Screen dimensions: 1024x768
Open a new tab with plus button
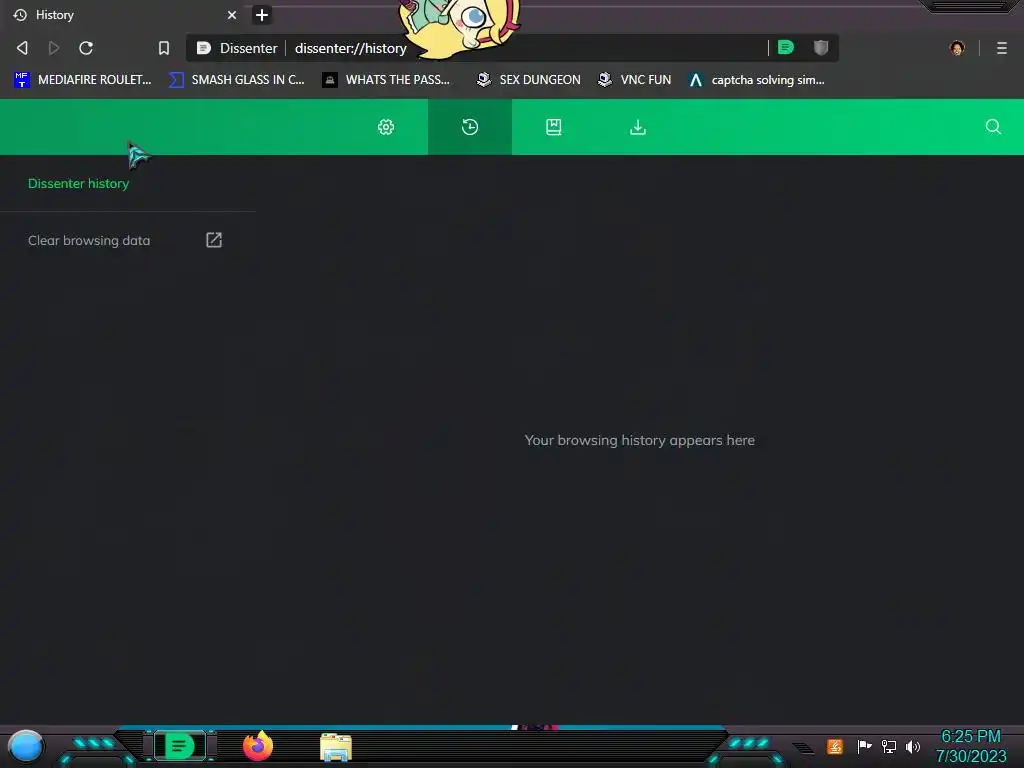click(262, 15)
